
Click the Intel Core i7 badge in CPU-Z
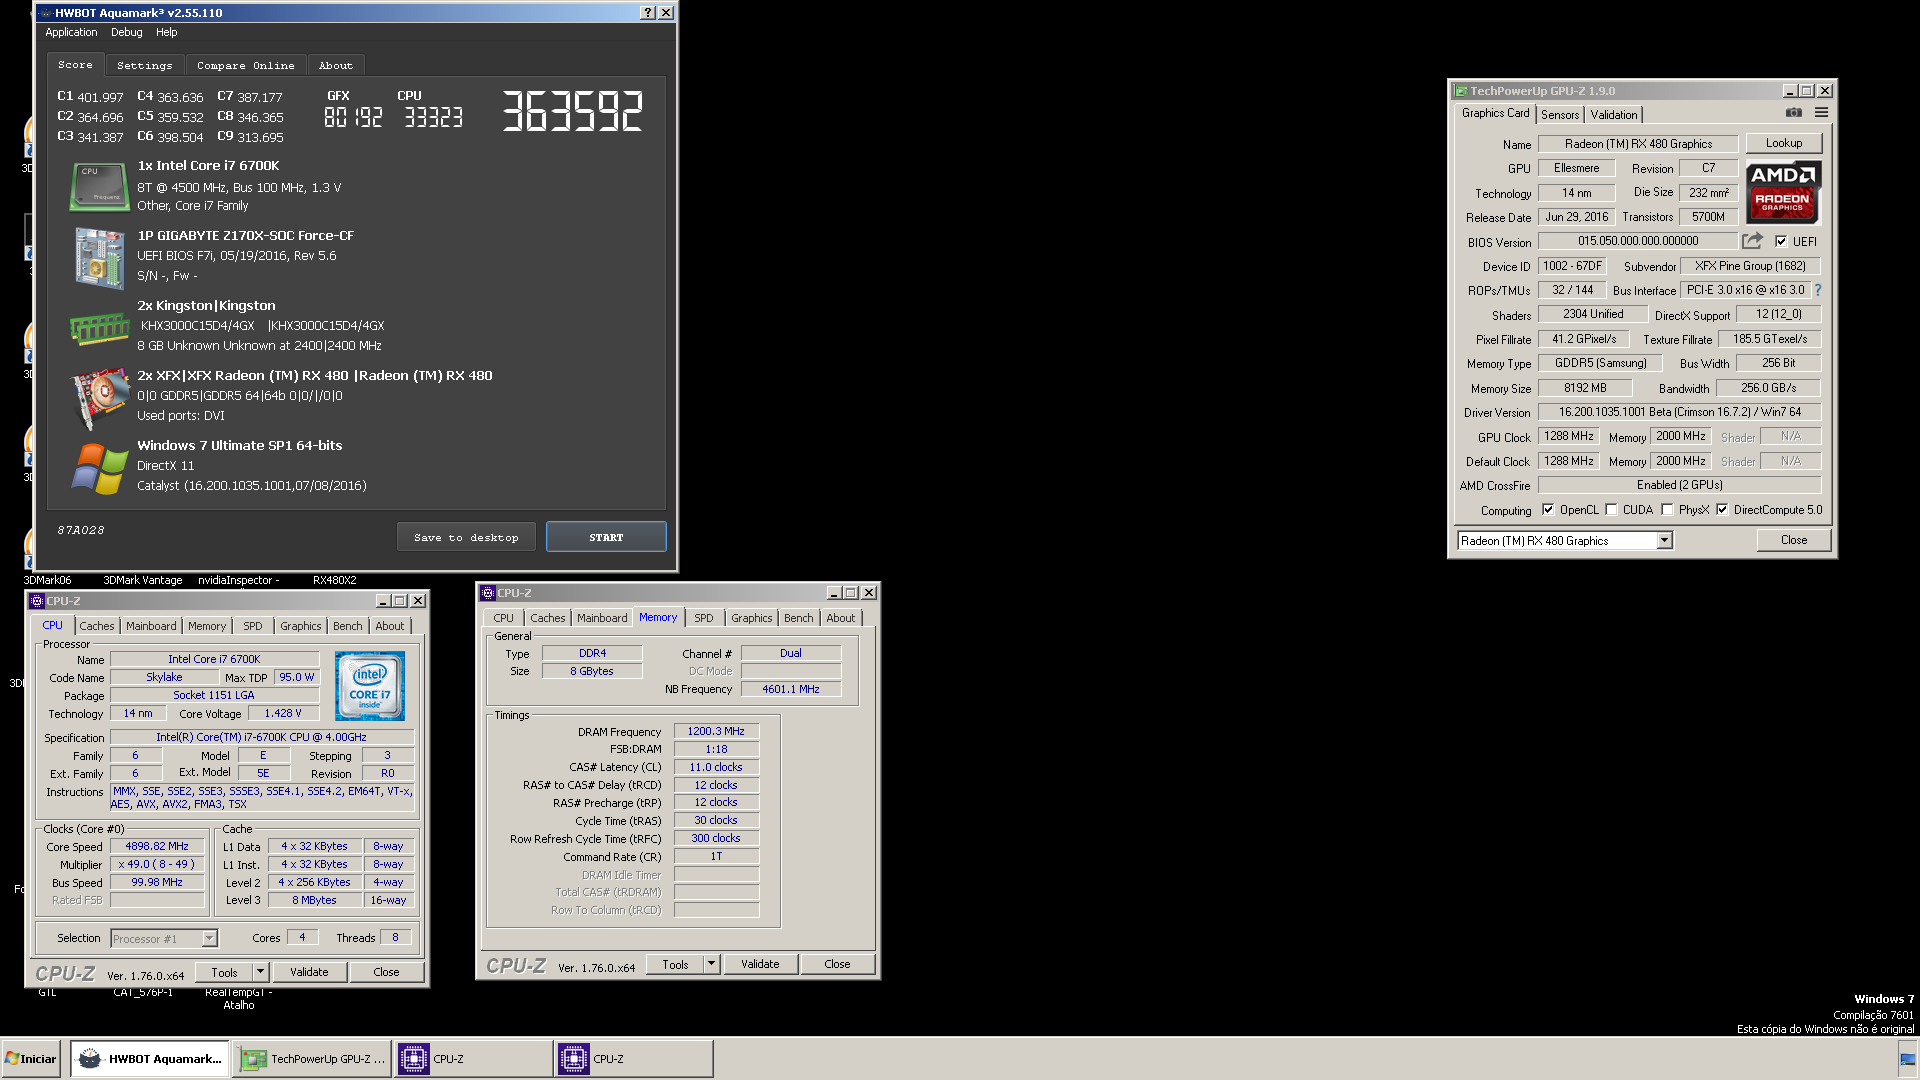point(370,686)
